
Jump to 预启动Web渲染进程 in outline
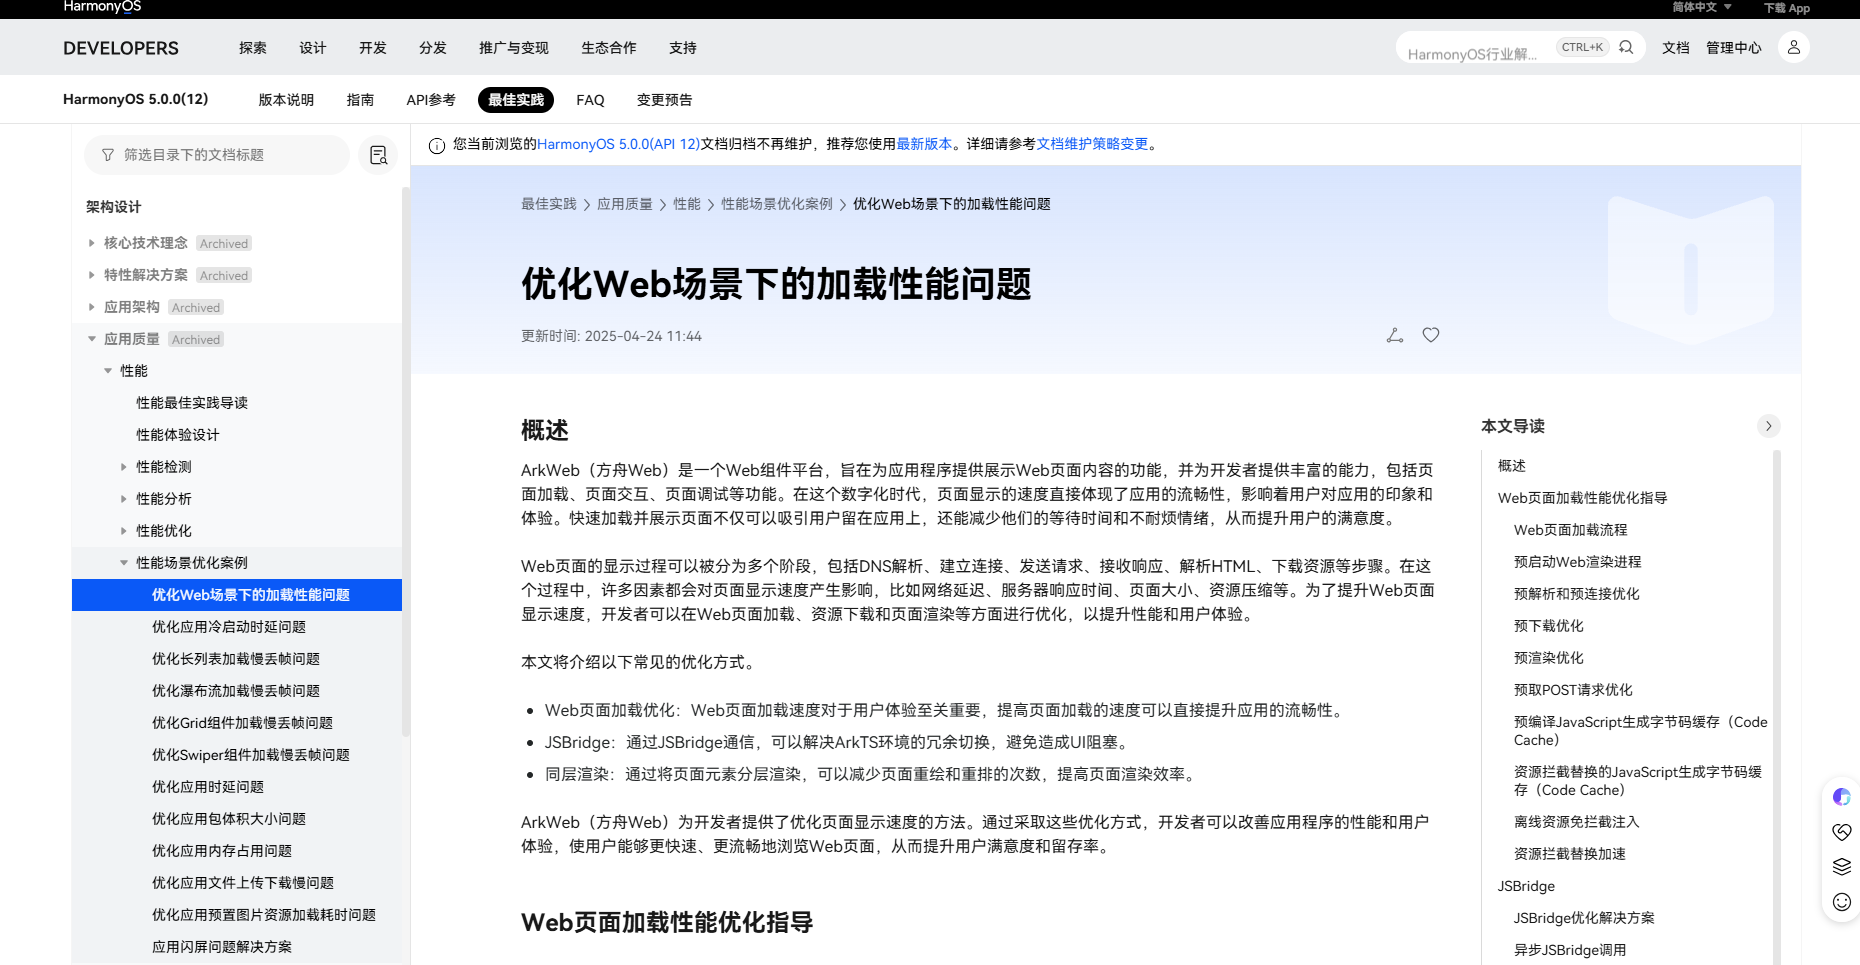(1577, 562)
